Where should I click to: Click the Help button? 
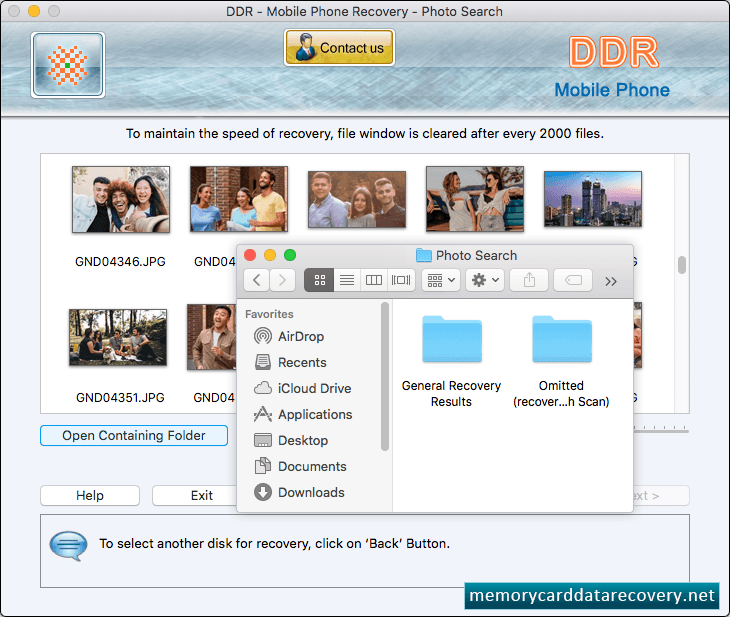(90, 495)
